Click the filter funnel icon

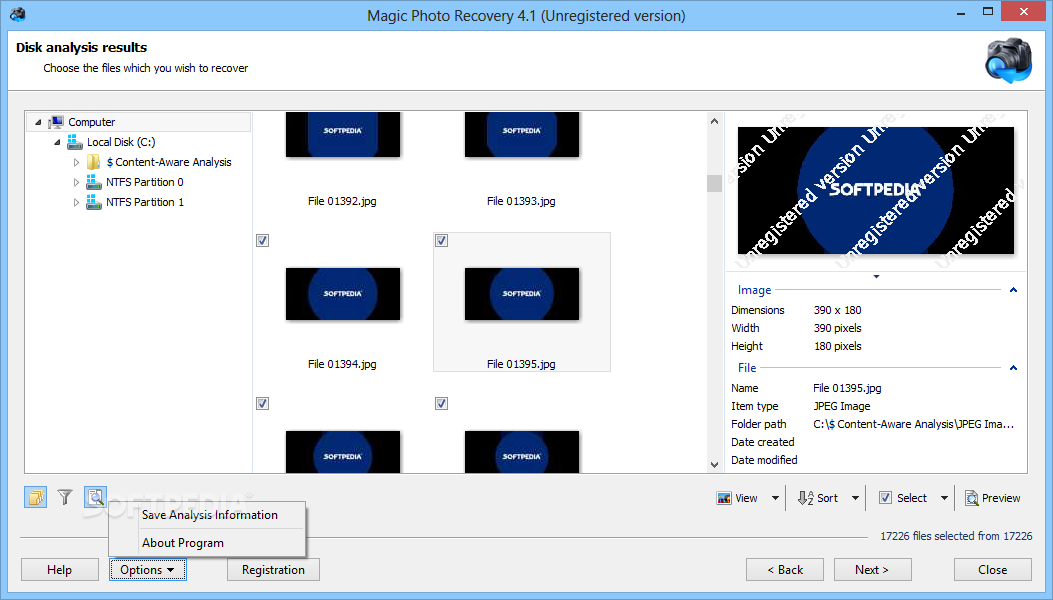65,497
